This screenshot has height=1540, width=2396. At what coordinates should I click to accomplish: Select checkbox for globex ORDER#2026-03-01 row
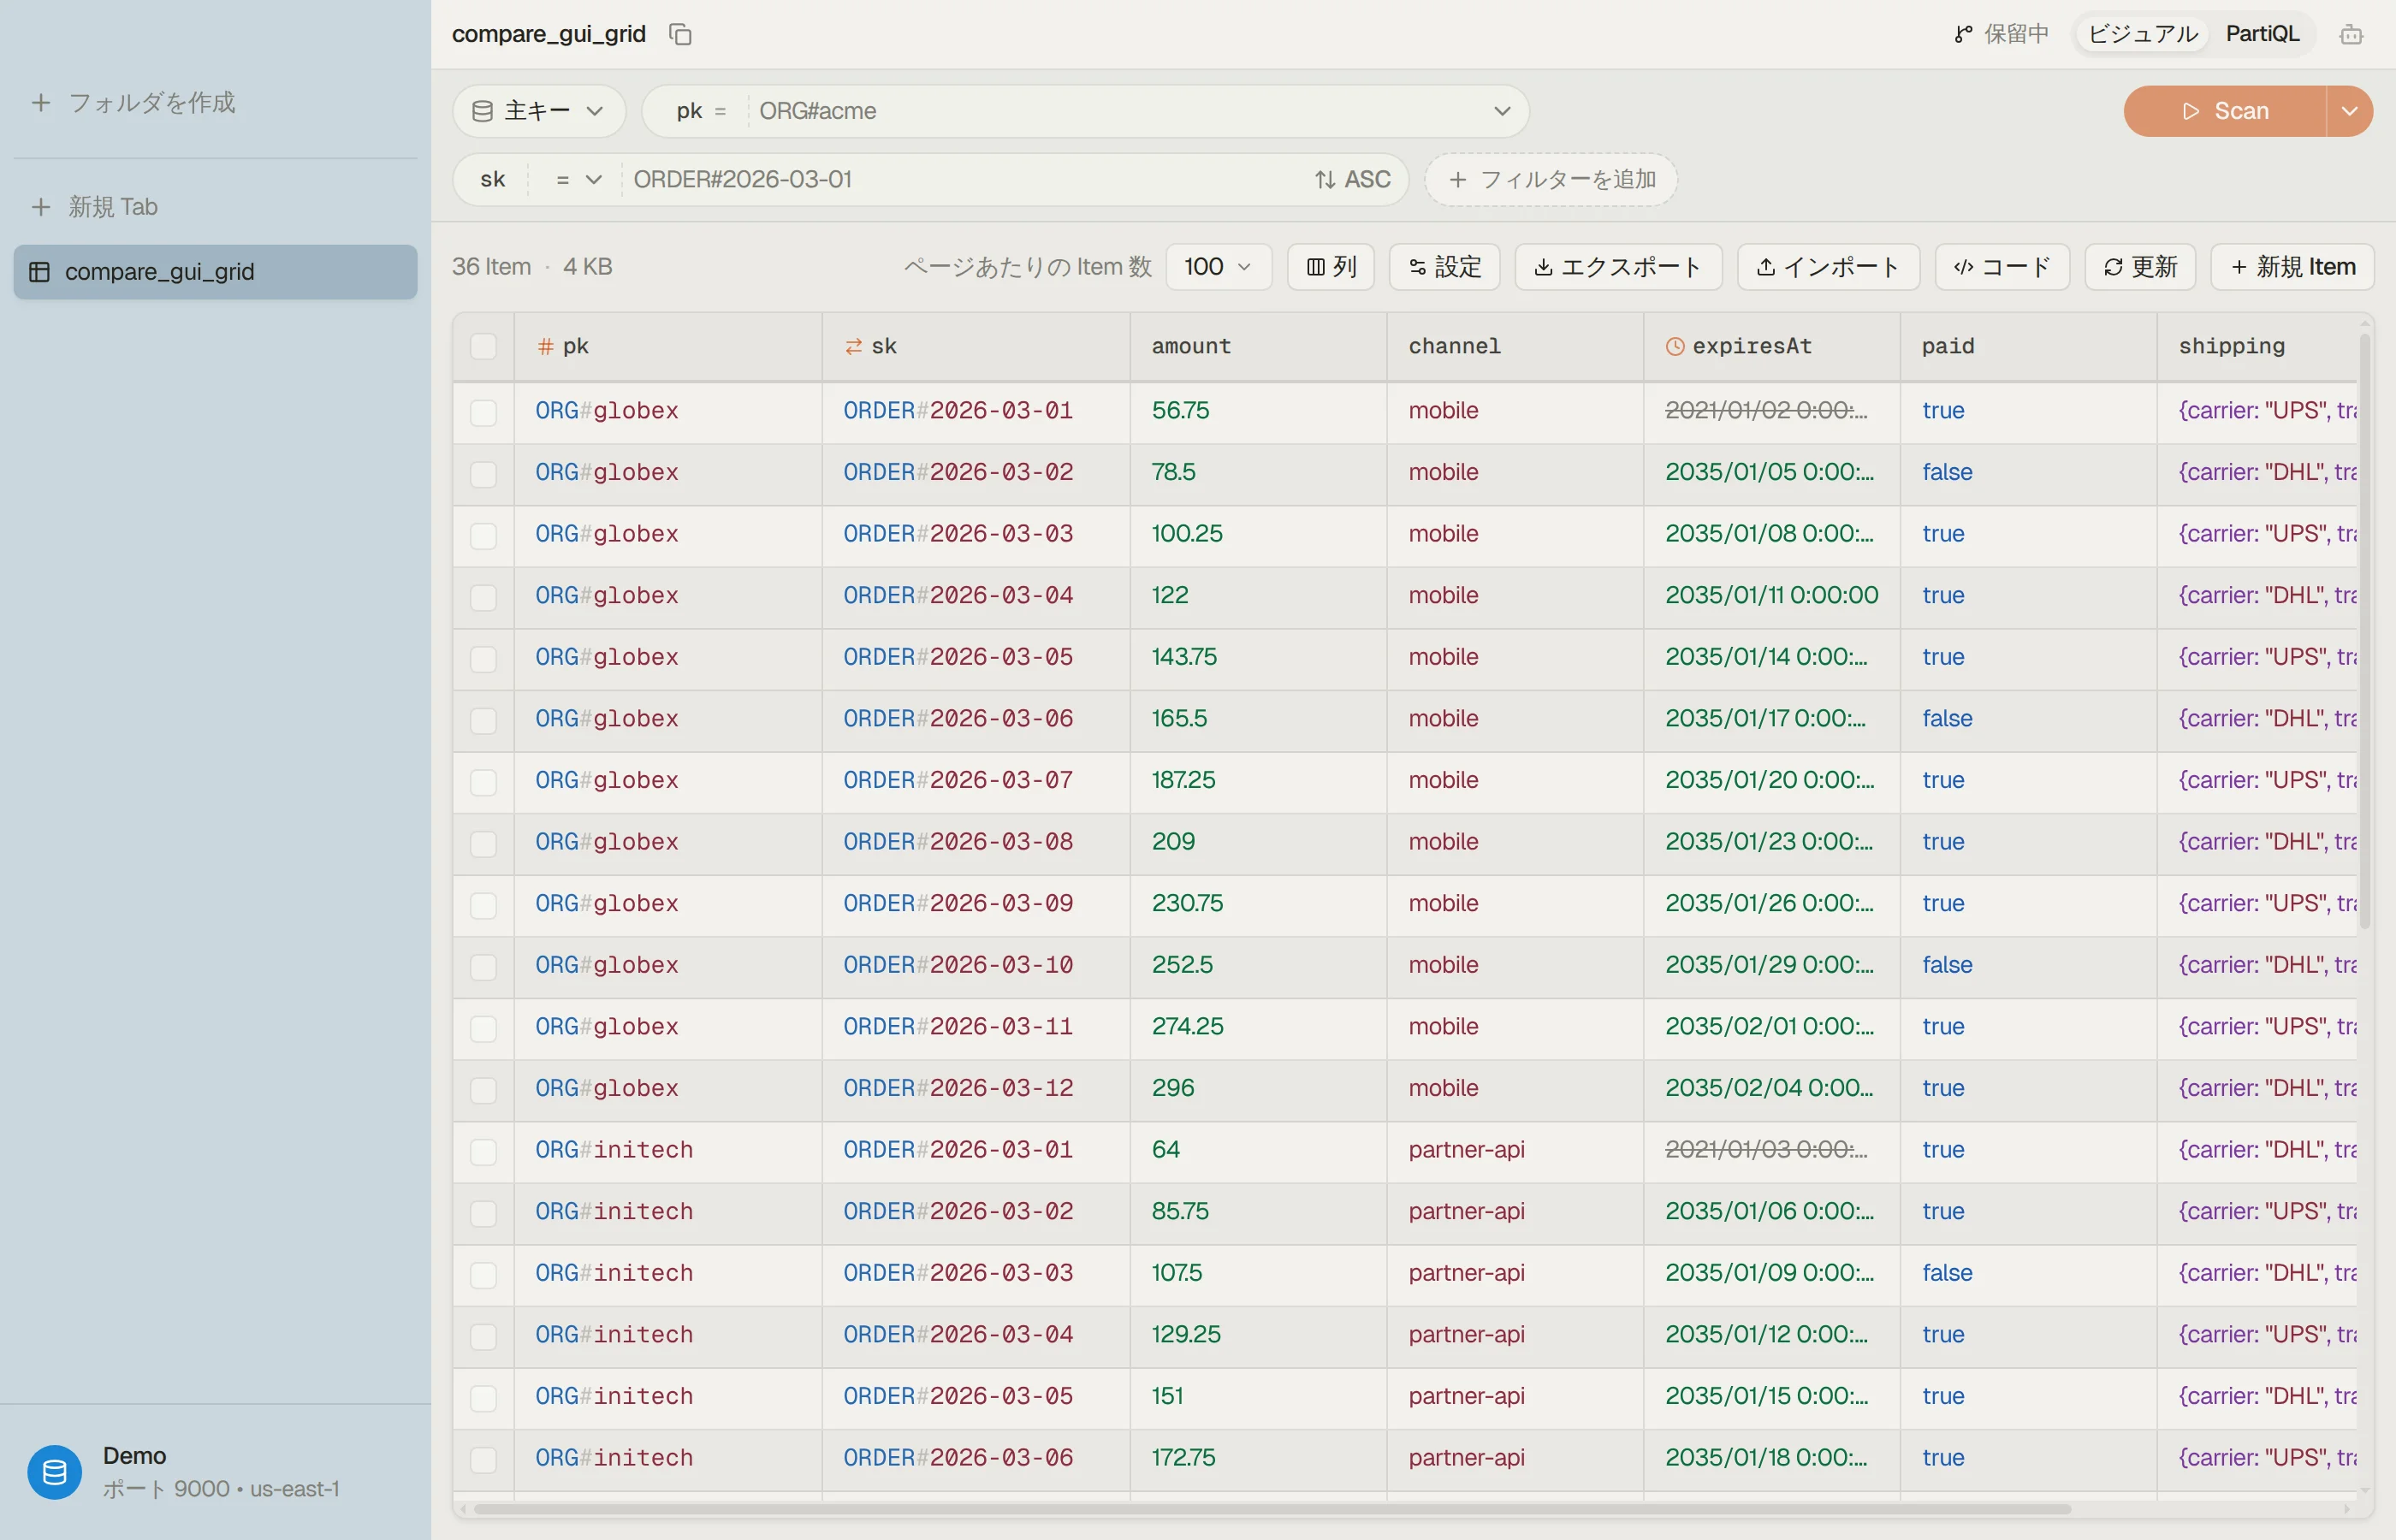483,412
